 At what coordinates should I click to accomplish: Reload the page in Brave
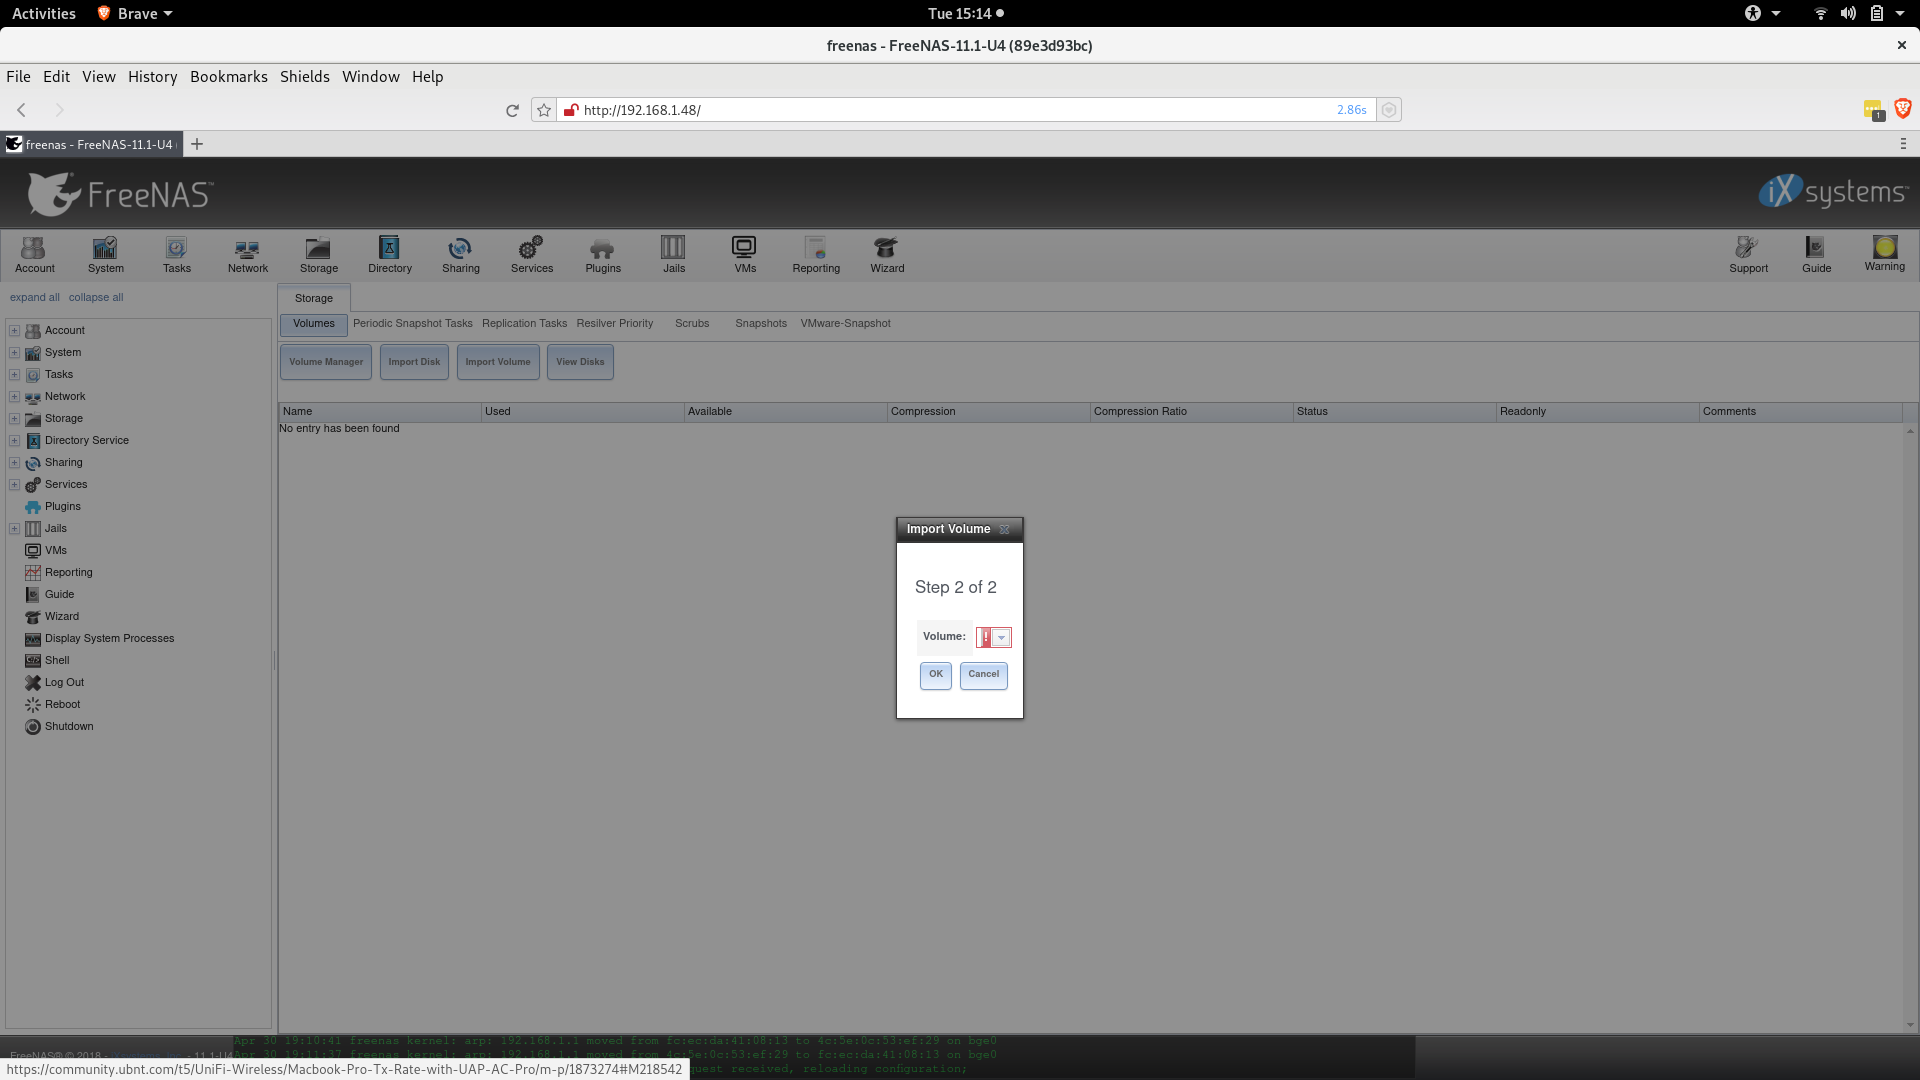[x=512, y=110]
